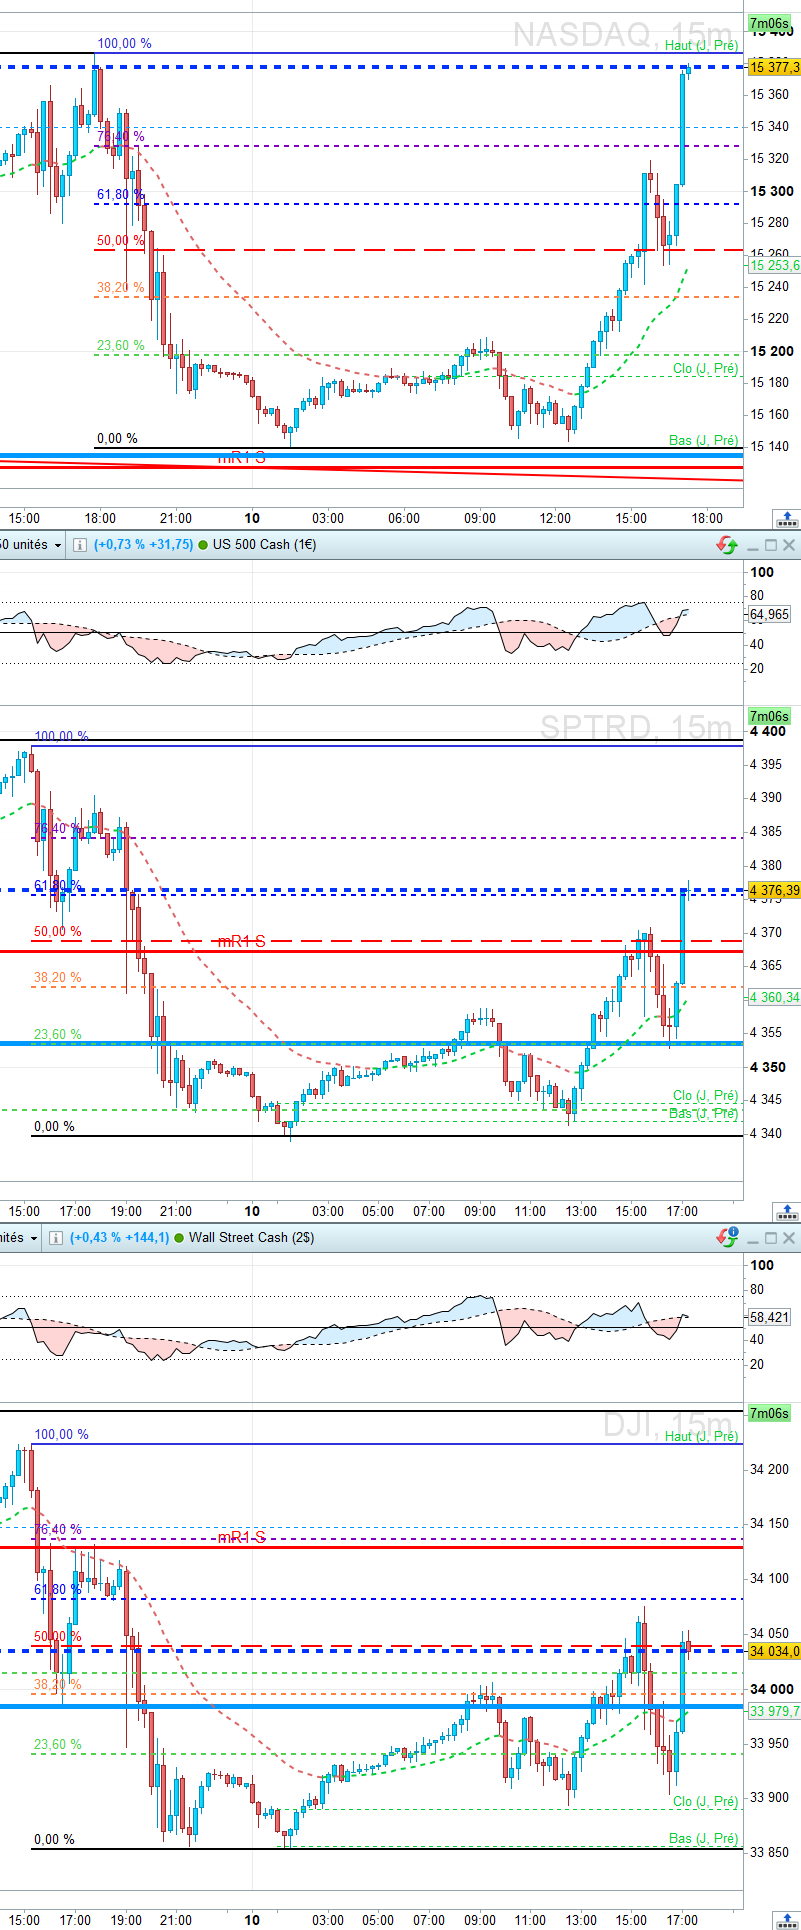
Task: Select NASDAQ Fibonacci 23,60 % label
Action: click(120, 346)
